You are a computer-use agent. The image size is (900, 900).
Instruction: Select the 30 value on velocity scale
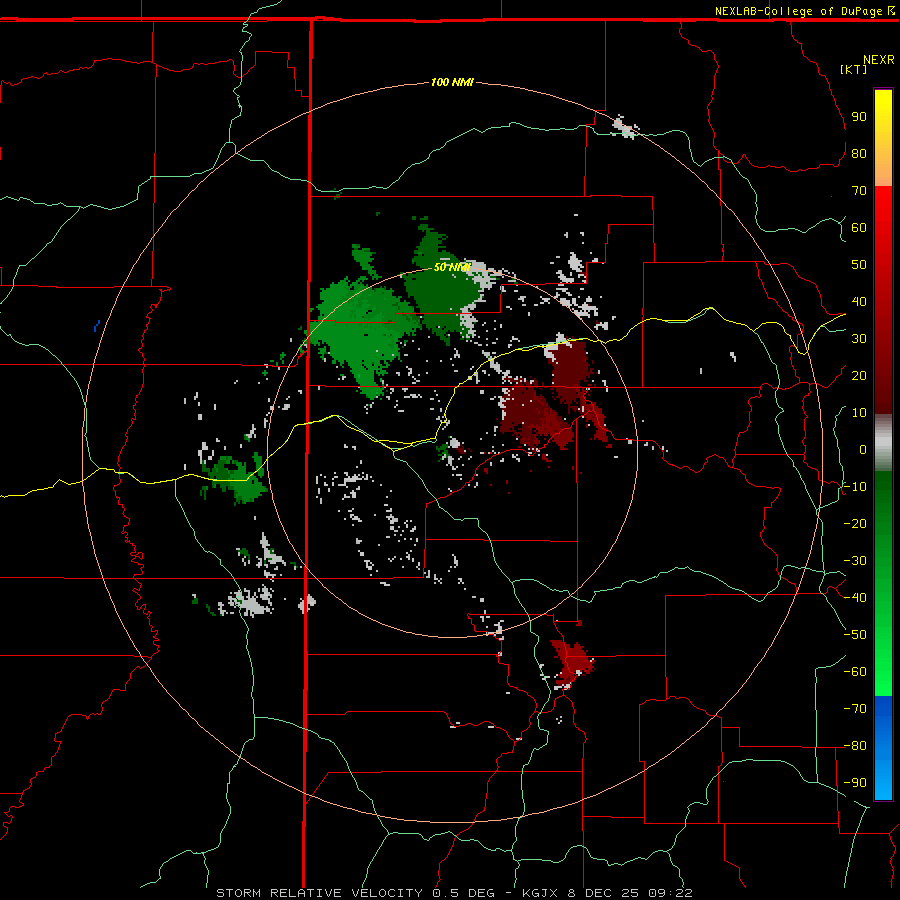coord(859,339)
